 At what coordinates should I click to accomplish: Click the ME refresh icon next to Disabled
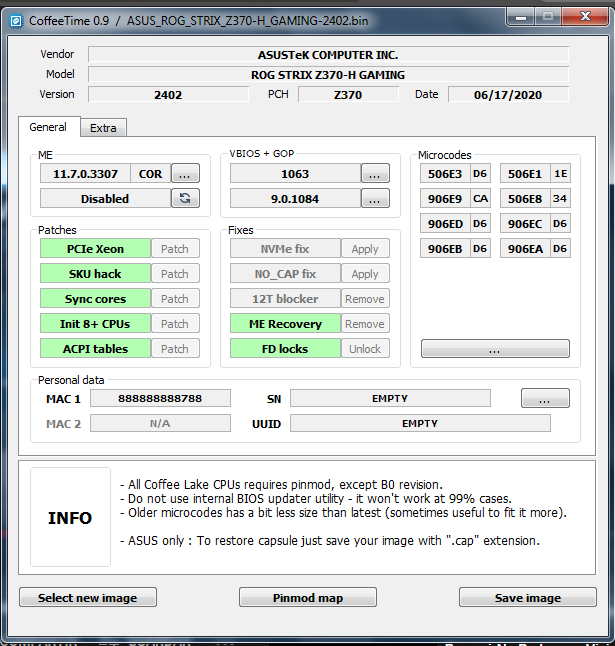185,198
